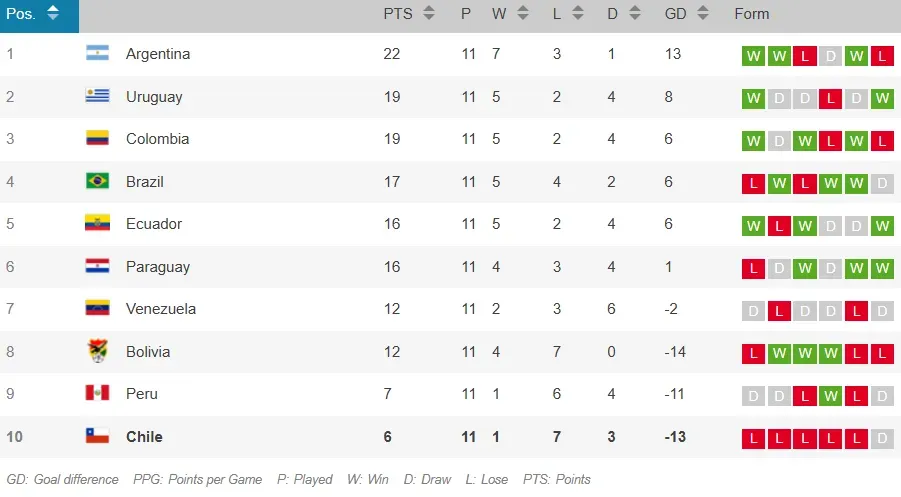Open the Colombia team link
This screenshot has height=497, width=901.
tap(157, 139)
